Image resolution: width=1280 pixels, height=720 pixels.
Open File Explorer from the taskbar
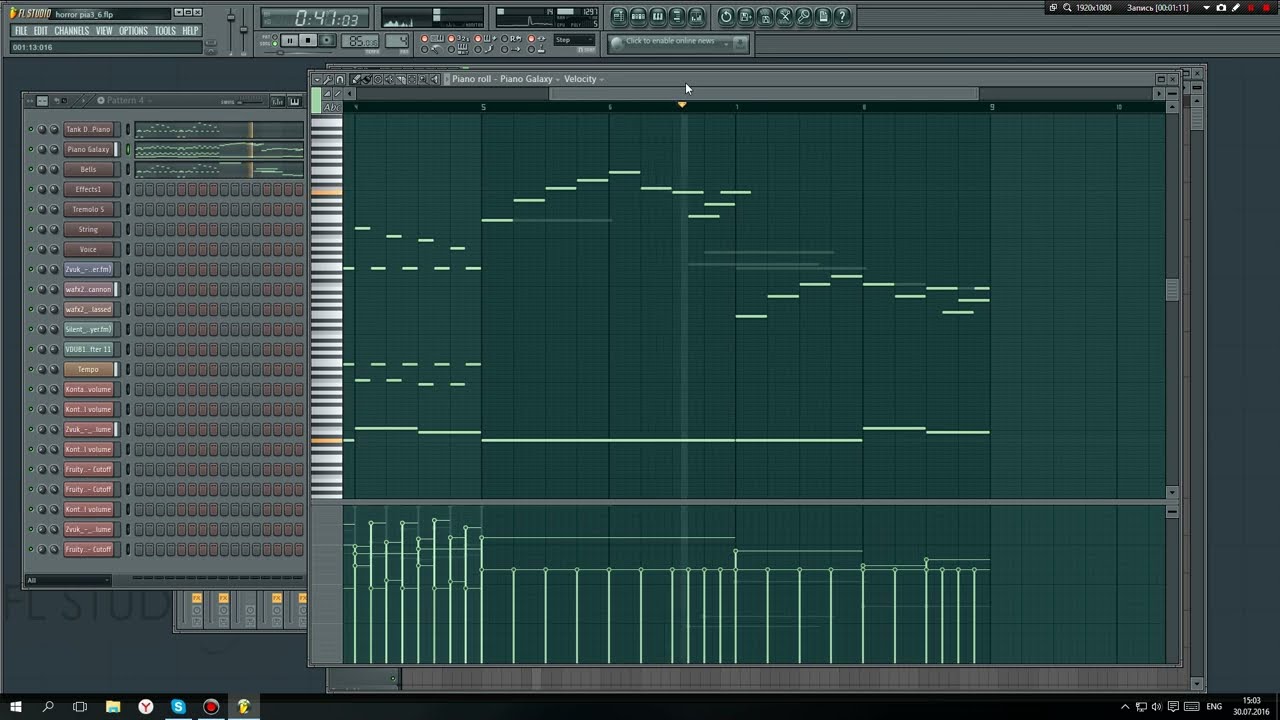113,707
